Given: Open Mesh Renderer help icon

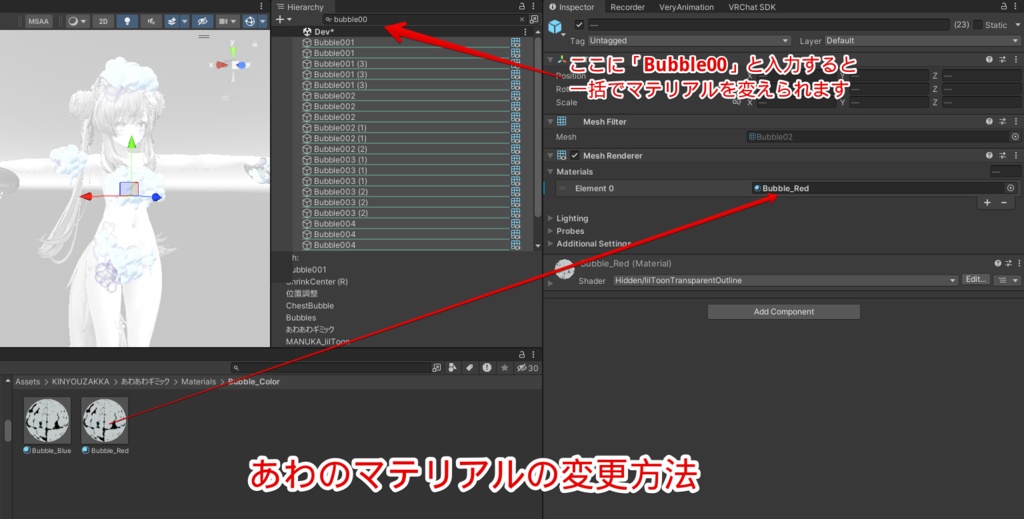Looking at the screenshot, I should 989,155.
